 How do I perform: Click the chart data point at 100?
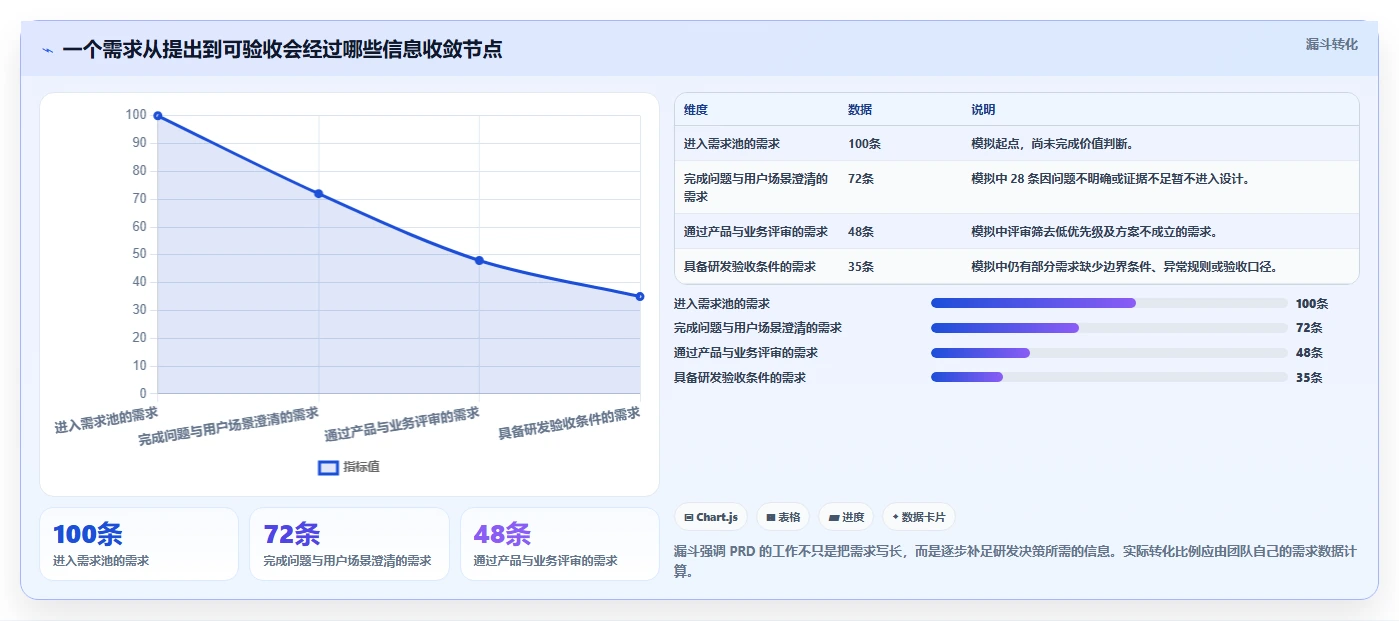coord(158,116)
